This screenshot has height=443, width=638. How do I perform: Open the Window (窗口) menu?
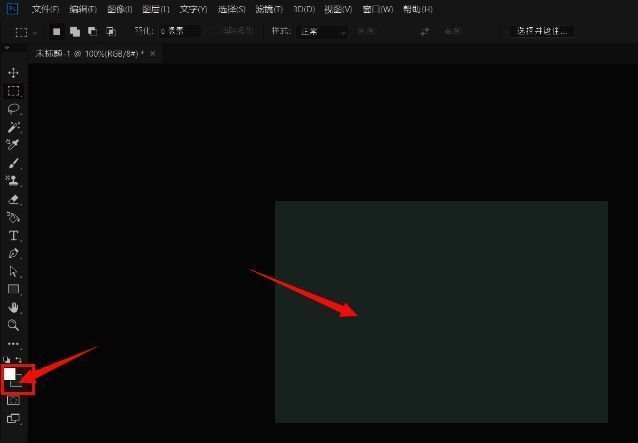click(x=378, y=9)
